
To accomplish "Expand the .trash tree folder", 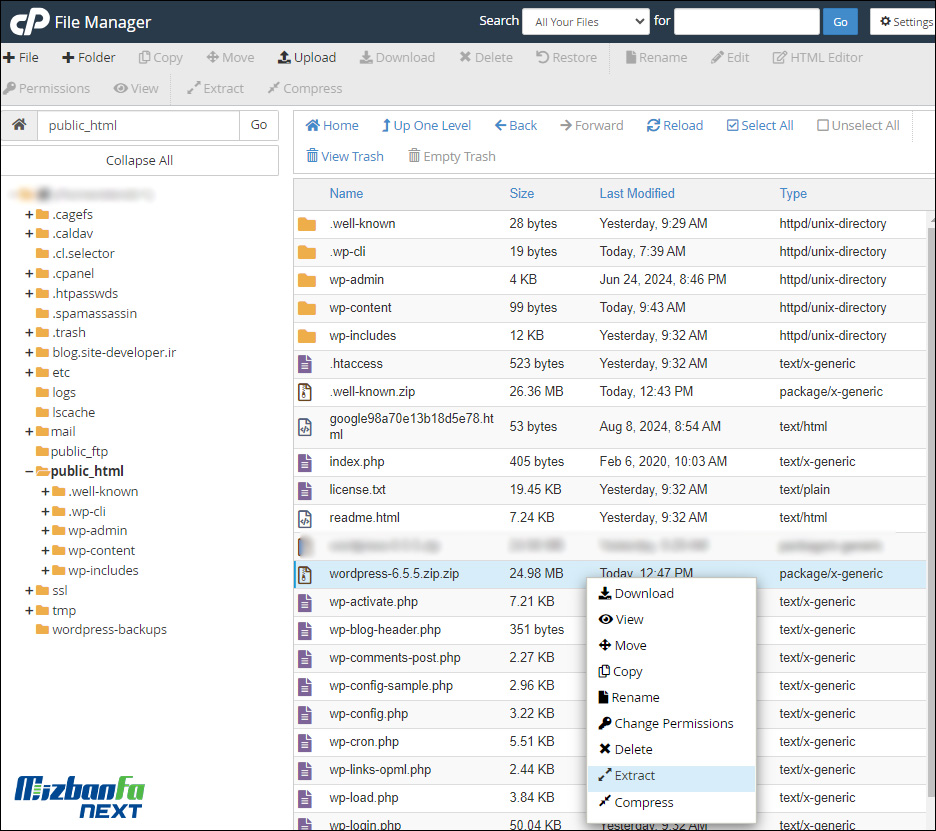I will click(29, 333).
